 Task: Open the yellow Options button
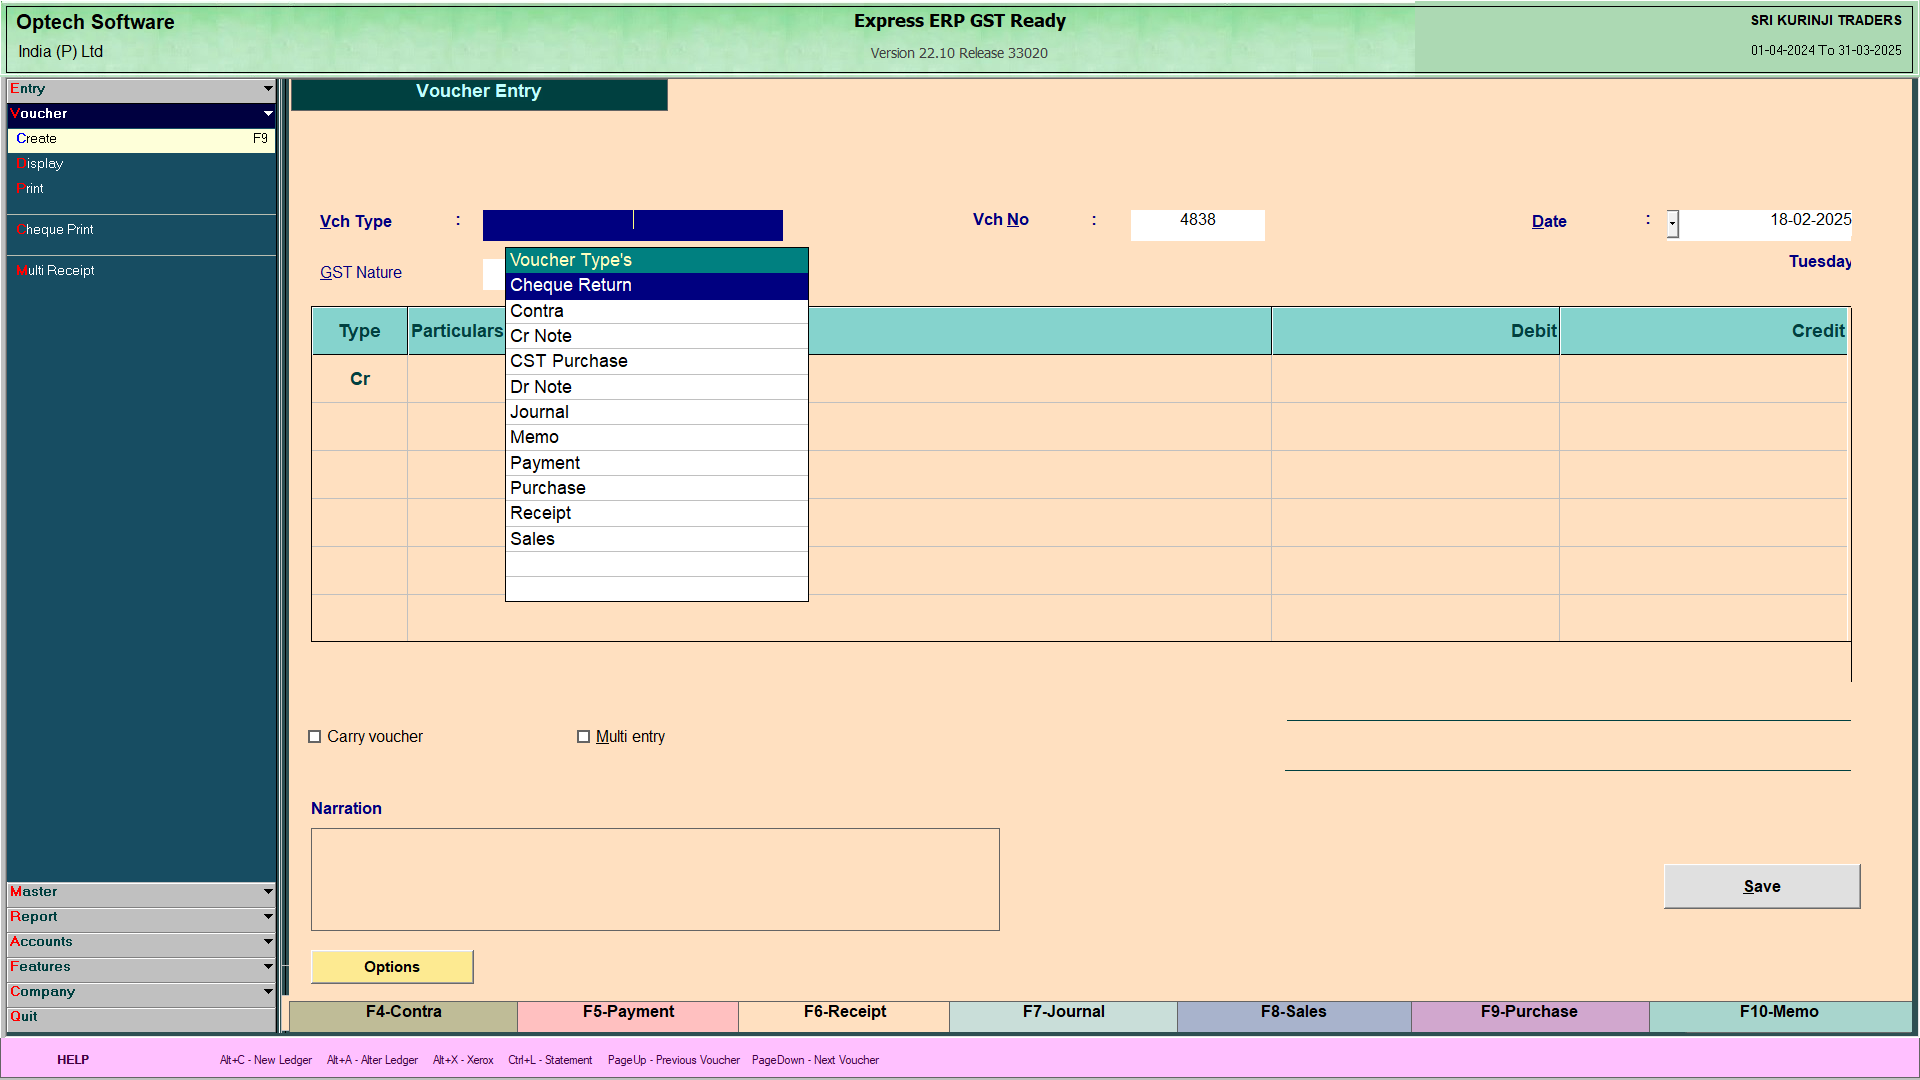pyautogui.click(x=392, y=967)
